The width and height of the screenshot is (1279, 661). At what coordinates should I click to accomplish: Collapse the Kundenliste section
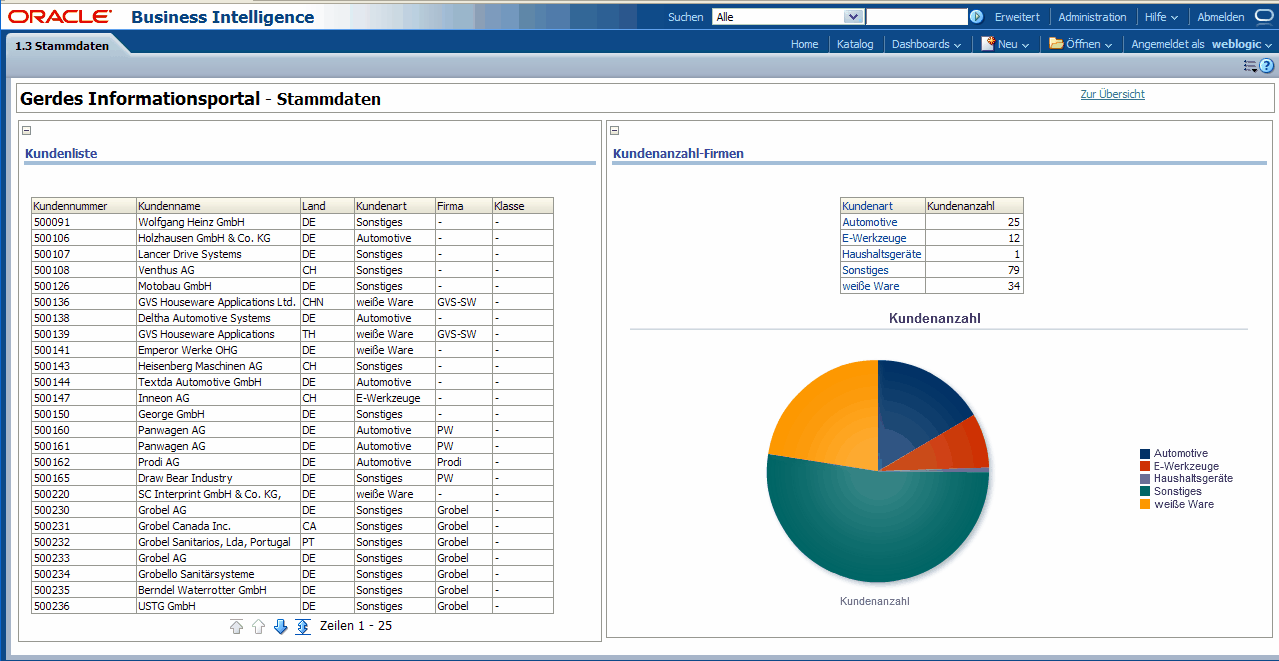(27, 130)
